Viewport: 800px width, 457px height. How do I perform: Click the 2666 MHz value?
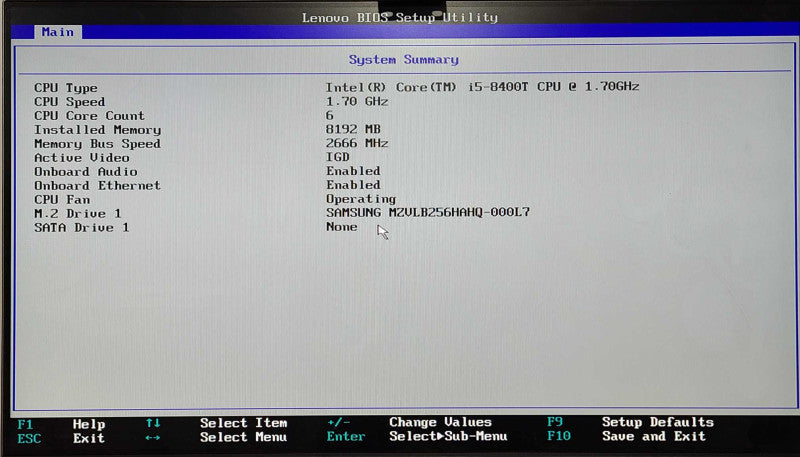[x=357, y=143]
